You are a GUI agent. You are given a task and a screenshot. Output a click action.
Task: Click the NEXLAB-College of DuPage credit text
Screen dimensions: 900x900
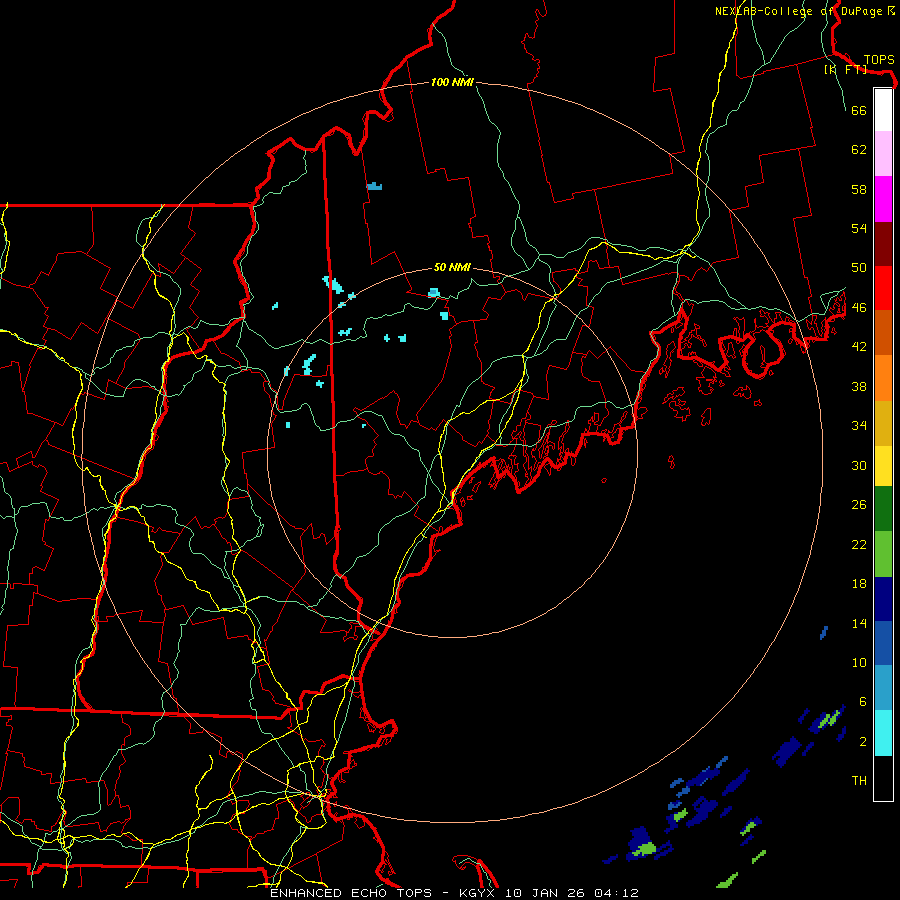point(805,11)
